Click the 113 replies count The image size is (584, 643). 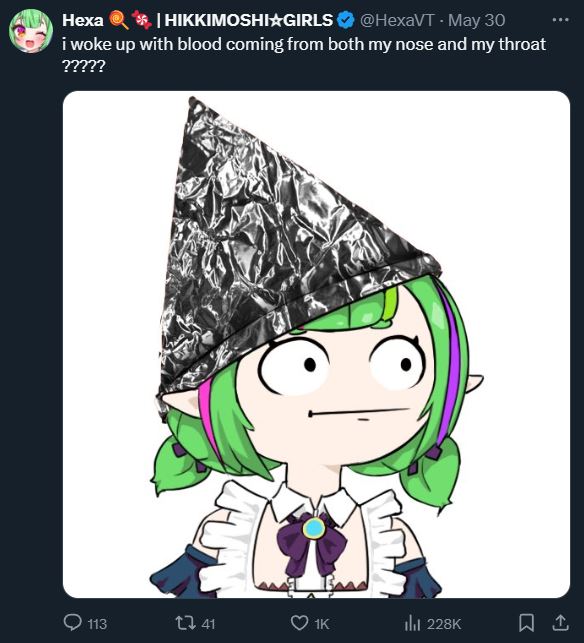click(x=97, y=624)
